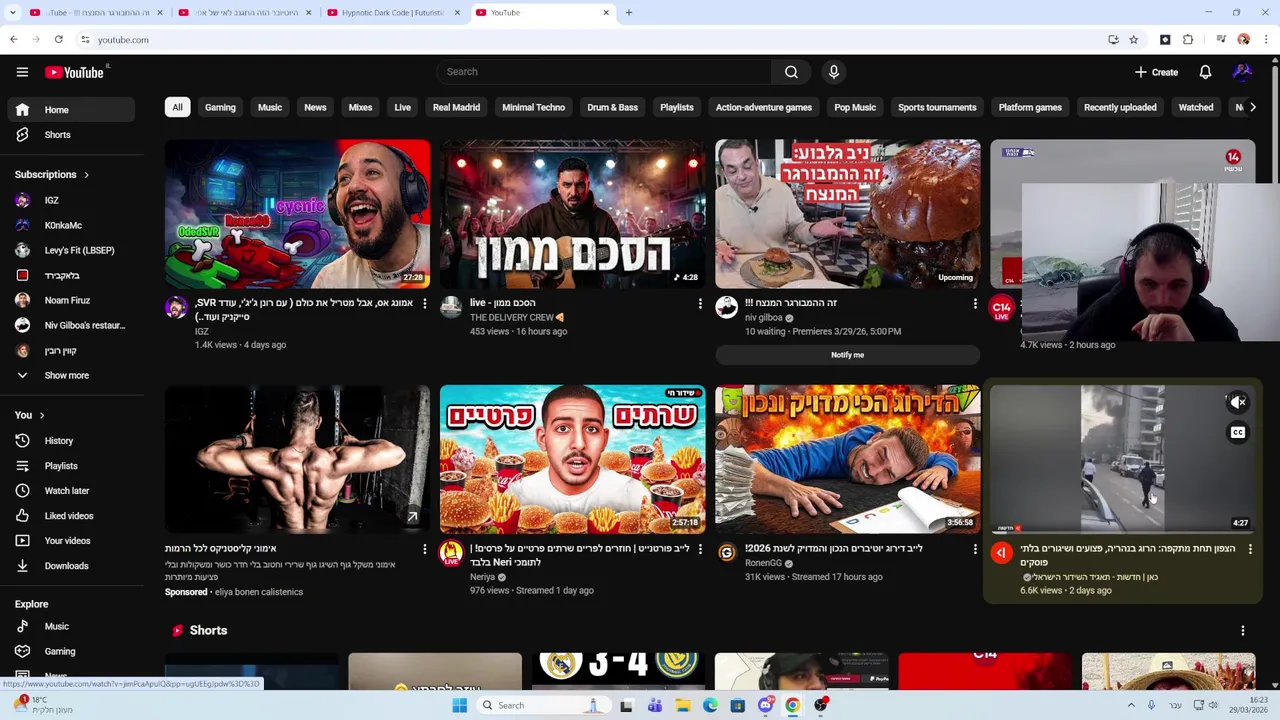
Task: Open the Shorts shelf options menu
Action: click(1242, 631)
